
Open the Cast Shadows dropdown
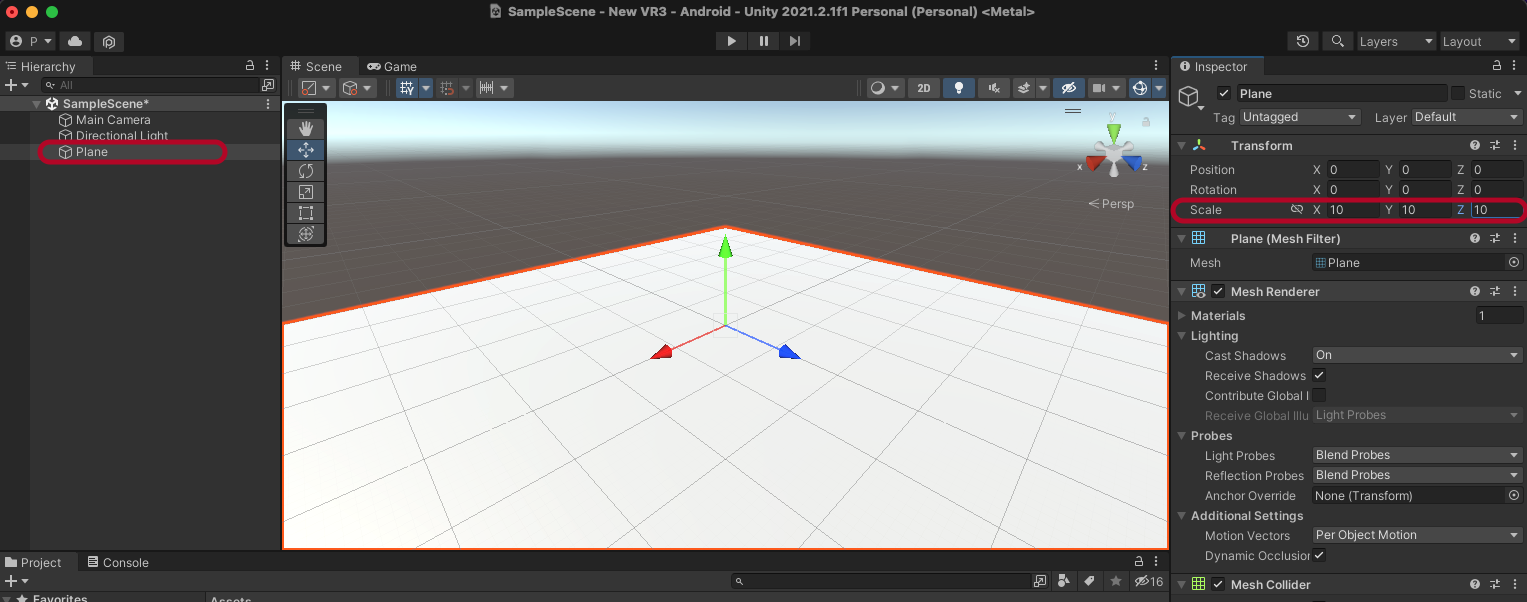tap(1417, 355)
